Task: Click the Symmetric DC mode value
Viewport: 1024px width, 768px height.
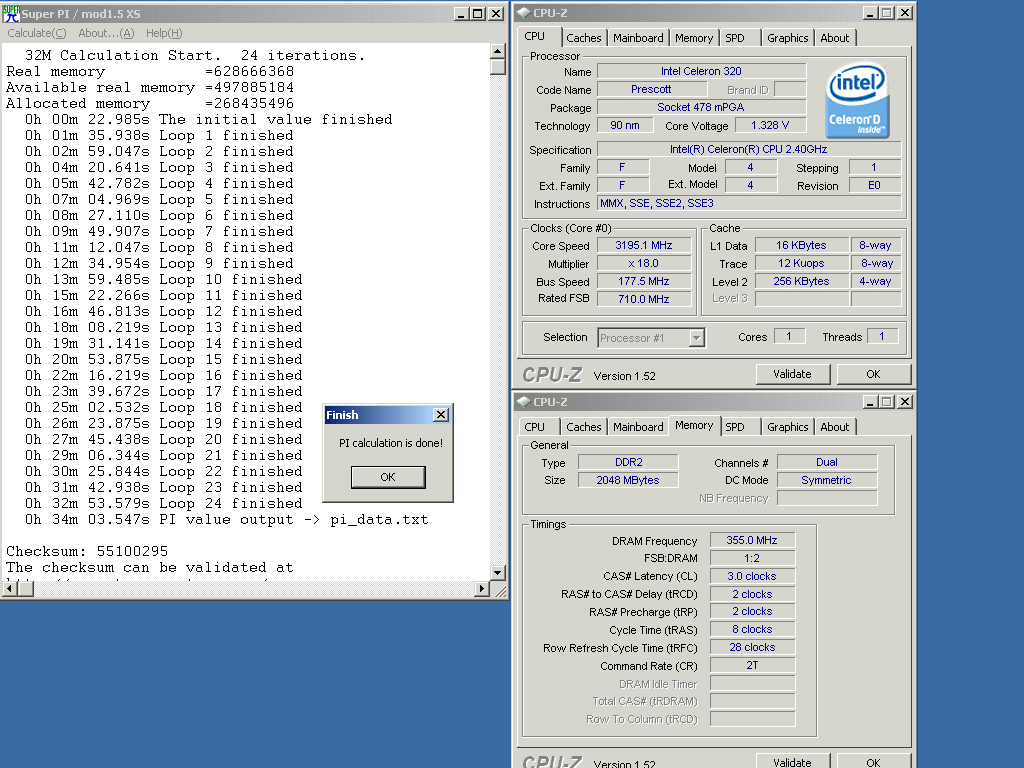Action: [827, 480]
